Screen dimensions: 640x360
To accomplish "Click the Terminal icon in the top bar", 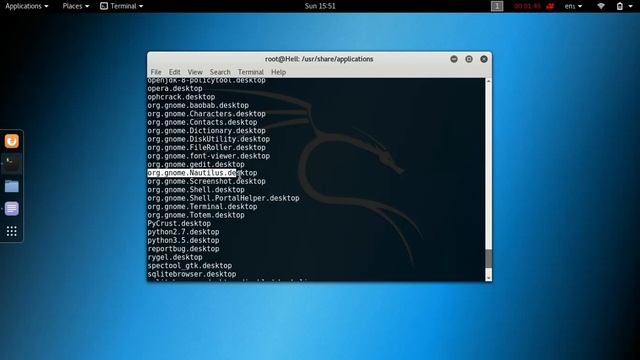I will 104,6.
